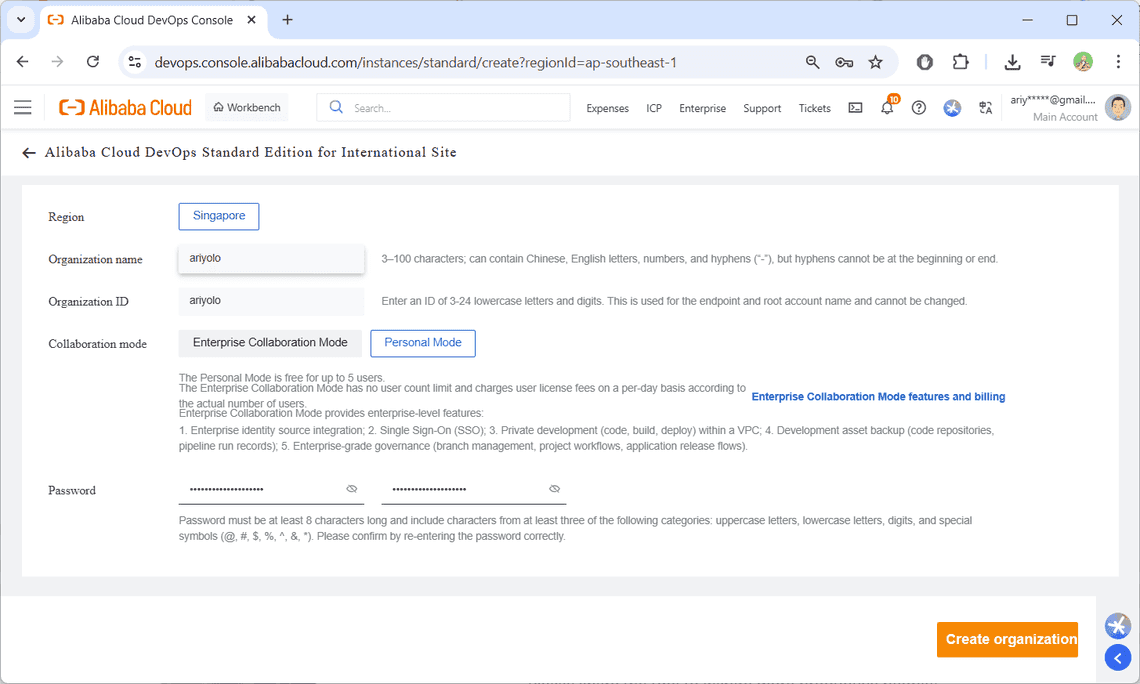Click the help question mark icon
The height and width of the screenshot is (684, 1140).
[919, 108]
